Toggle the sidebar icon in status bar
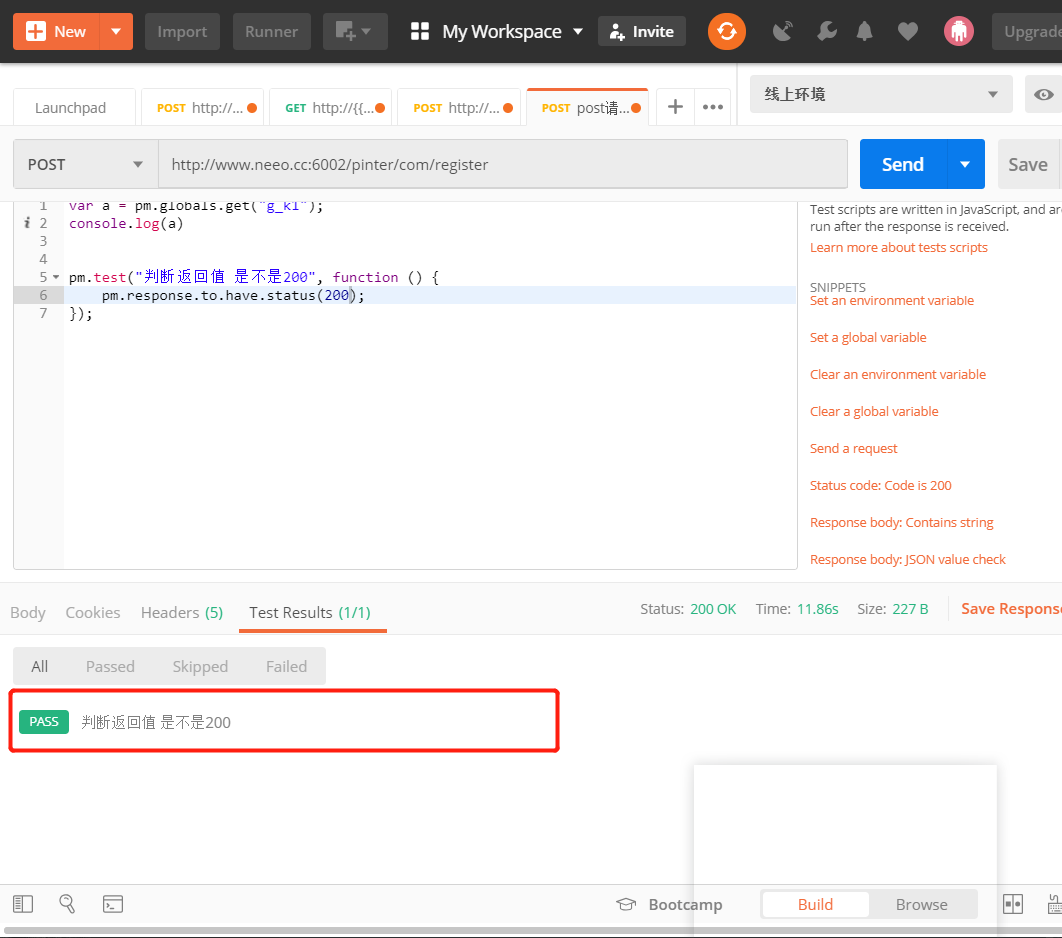This screenshot has width=1062, height=938. [23, 903]
